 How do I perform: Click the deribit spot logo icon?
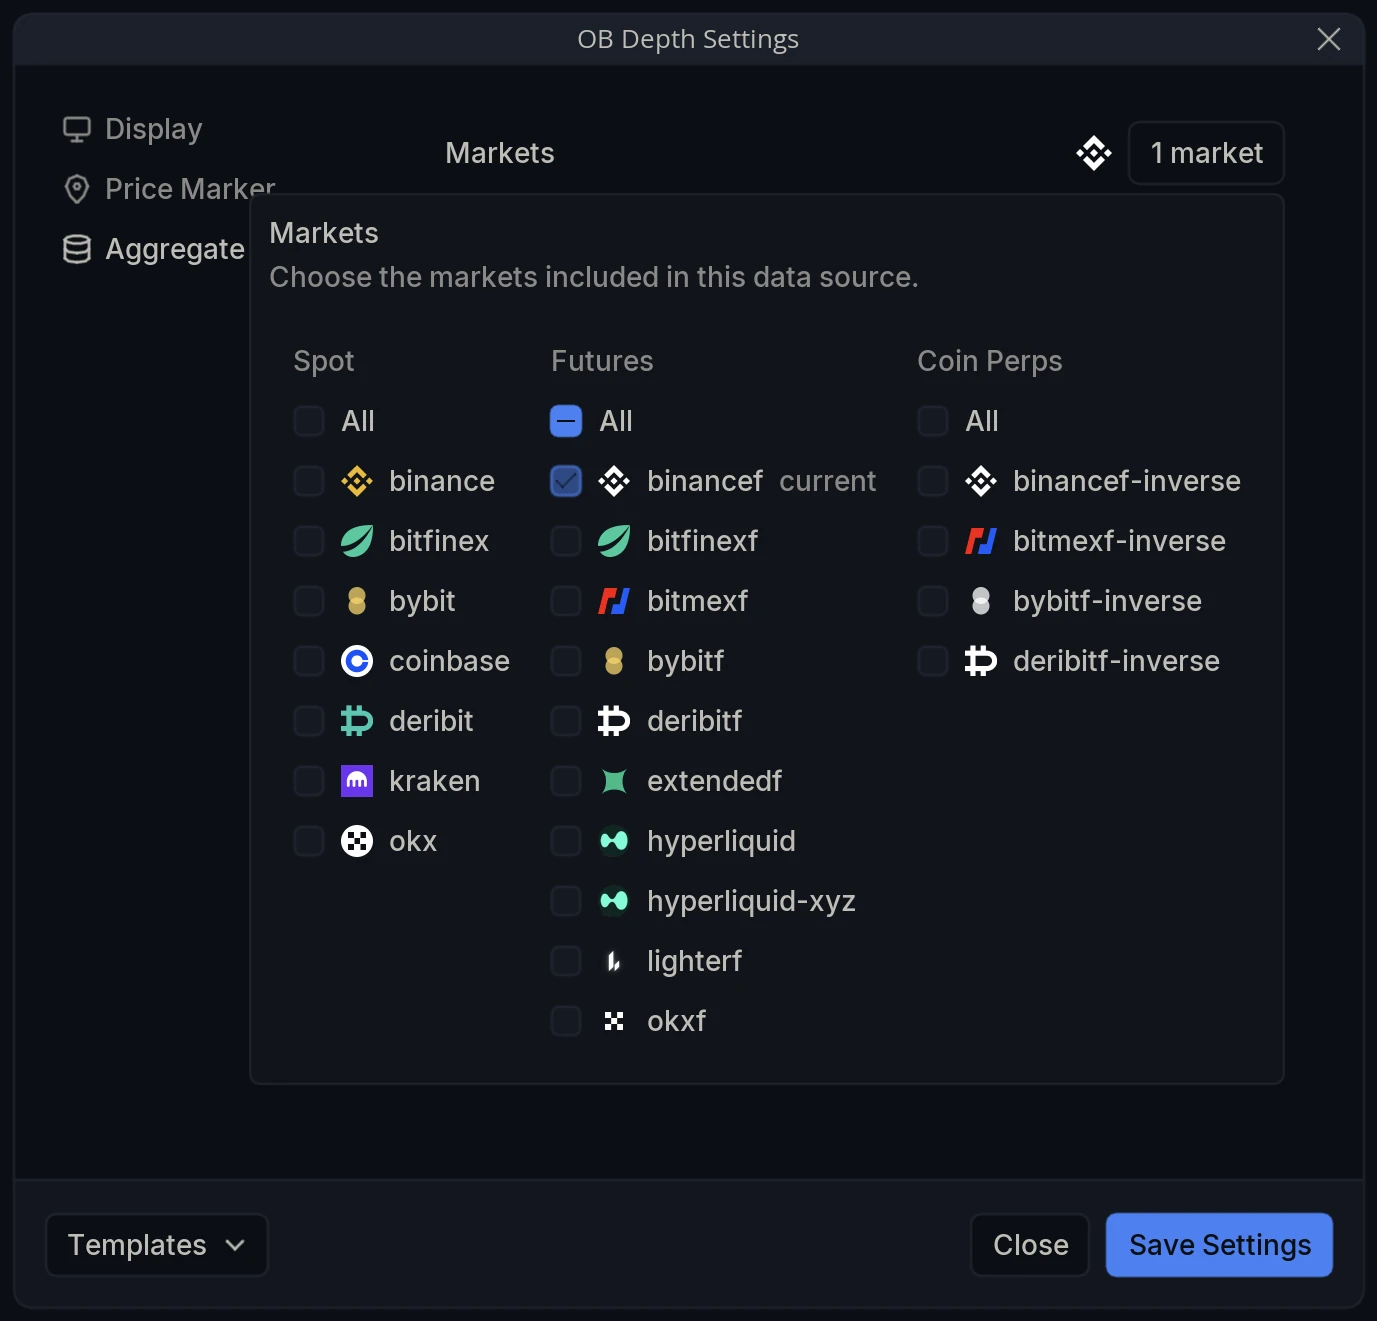coord(357,721)
